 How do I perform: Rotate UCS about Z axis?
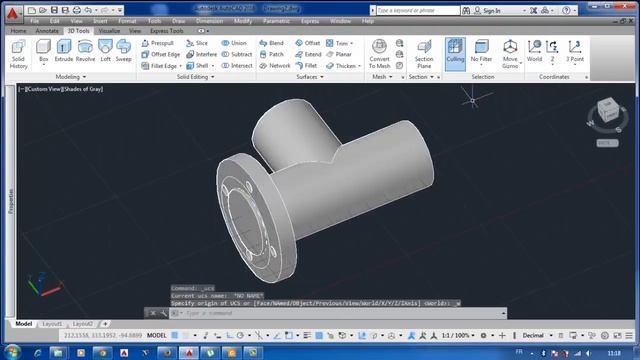coord(552,51)
